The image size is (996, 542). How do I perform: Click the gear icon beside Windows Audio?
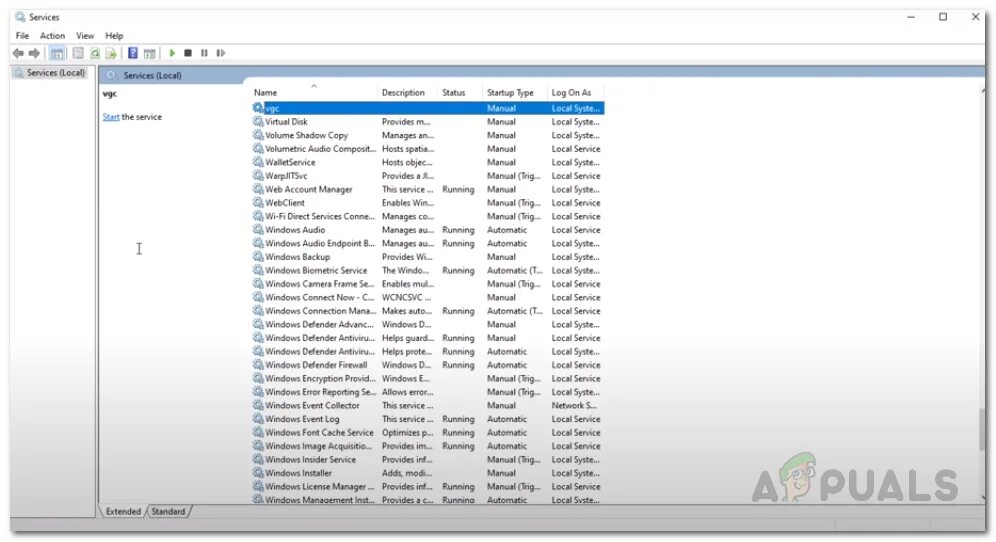click(x=258, y=229)
